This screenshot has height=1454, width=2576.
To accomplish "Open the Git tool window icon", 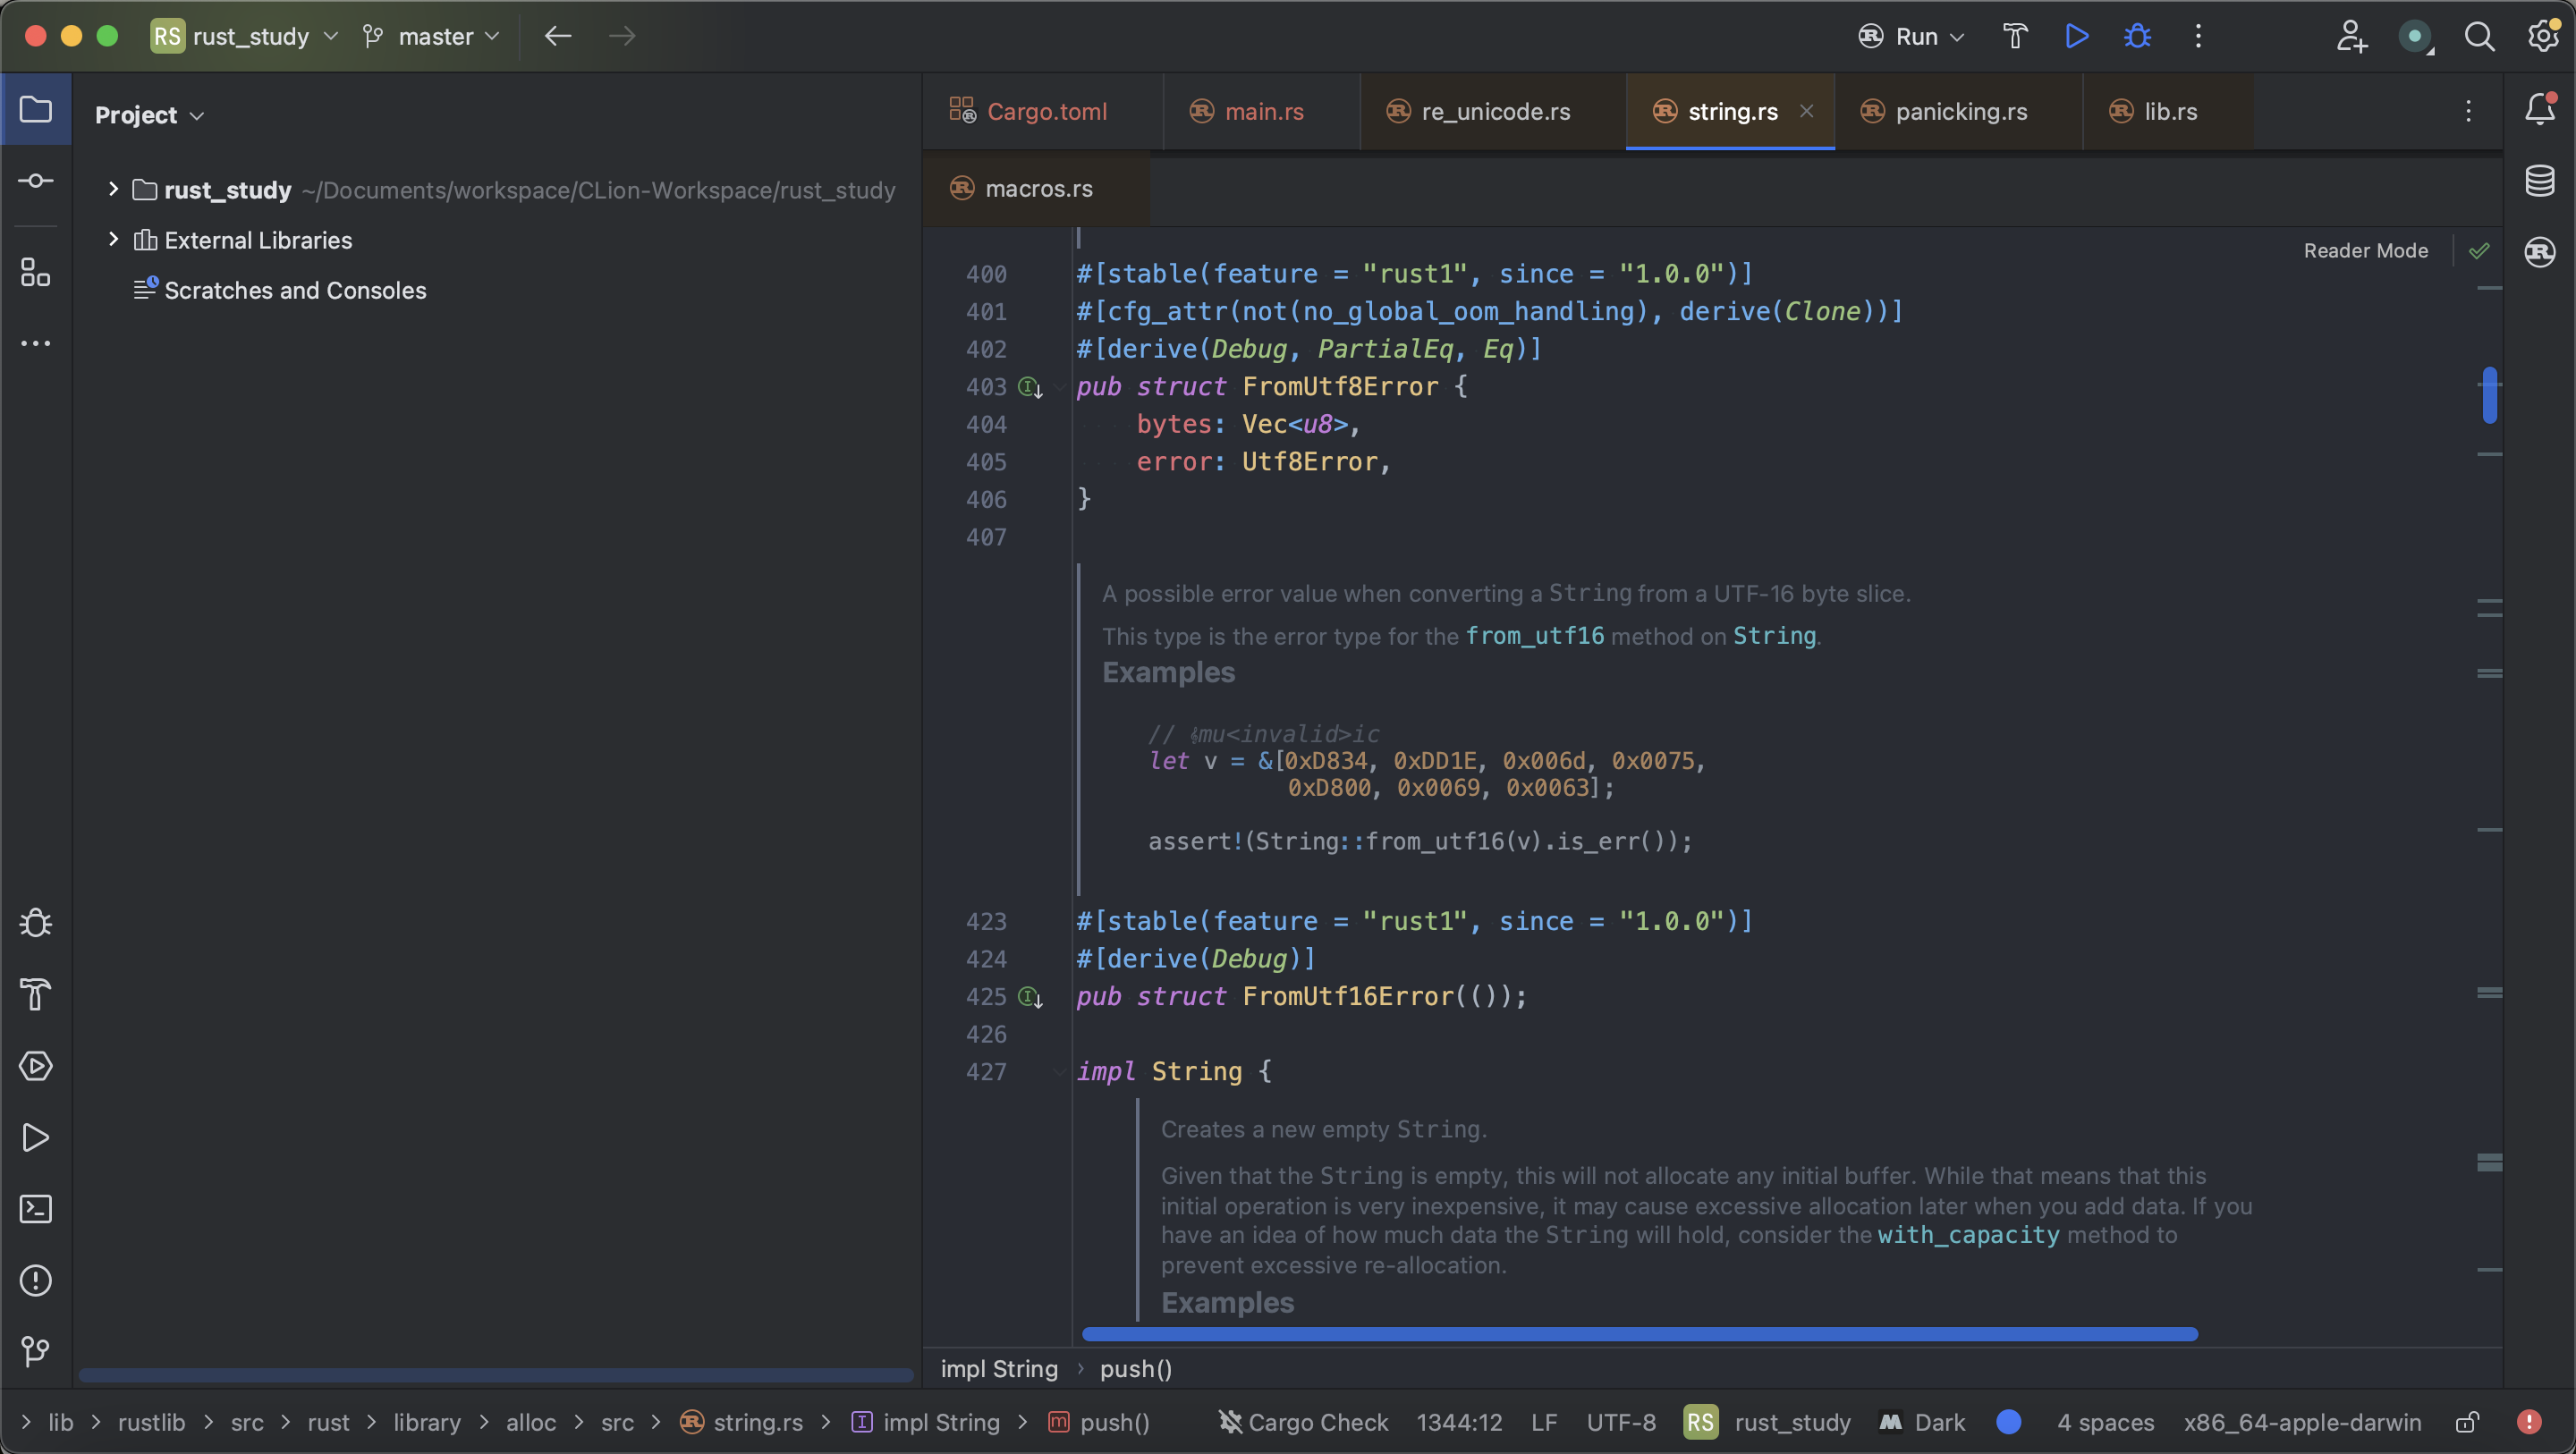I will pos(36,1352).
